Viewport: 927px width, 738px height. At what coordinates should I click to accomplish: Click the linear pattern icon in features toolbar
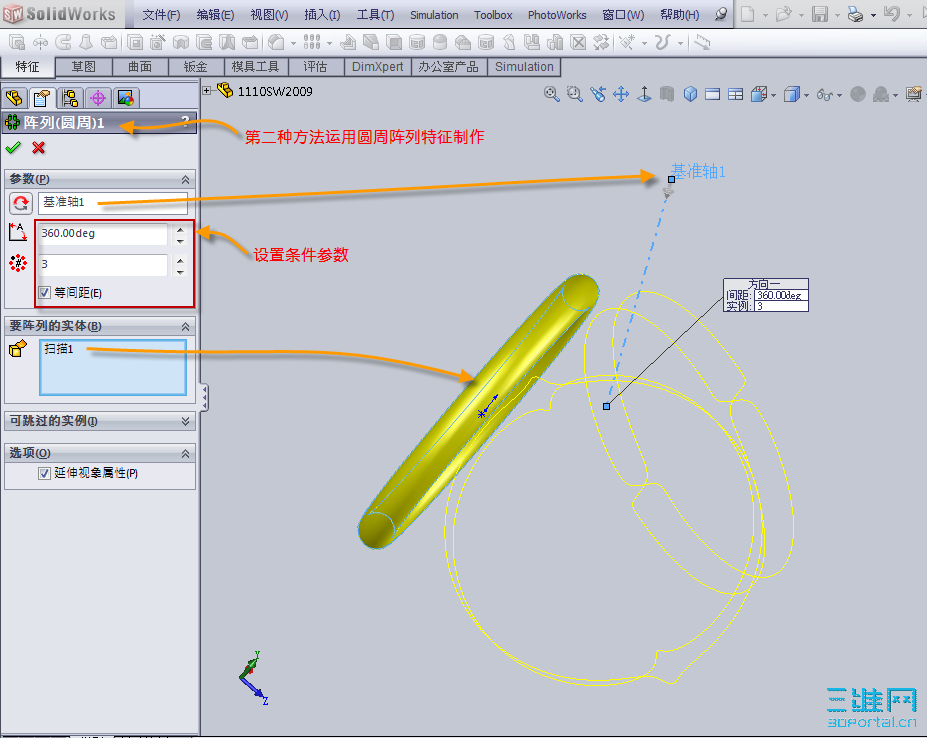click(x=312, y=42)
